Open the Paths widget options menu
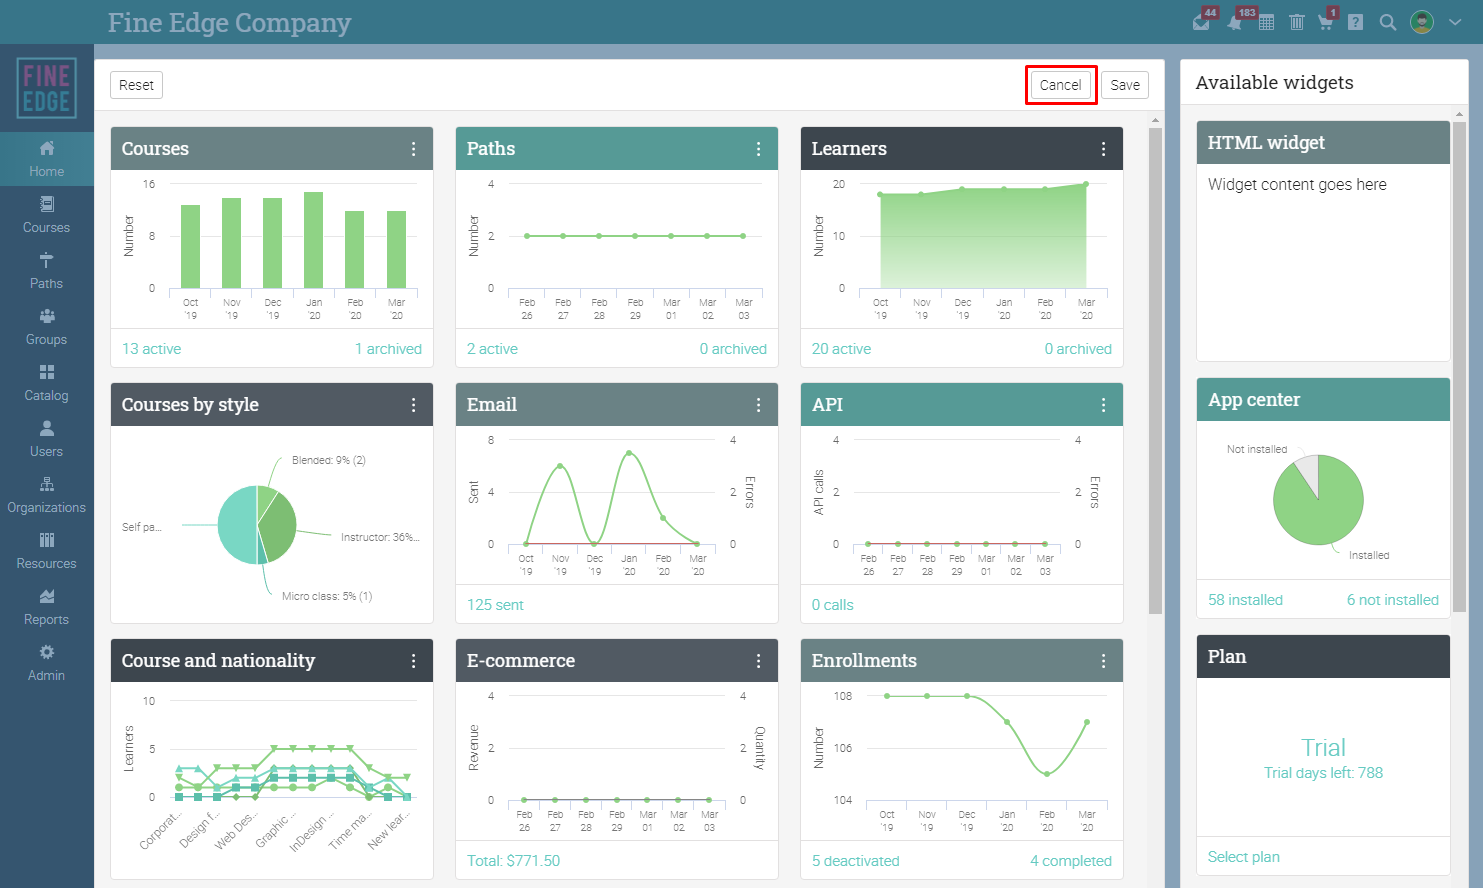 [x=758, y=149]
